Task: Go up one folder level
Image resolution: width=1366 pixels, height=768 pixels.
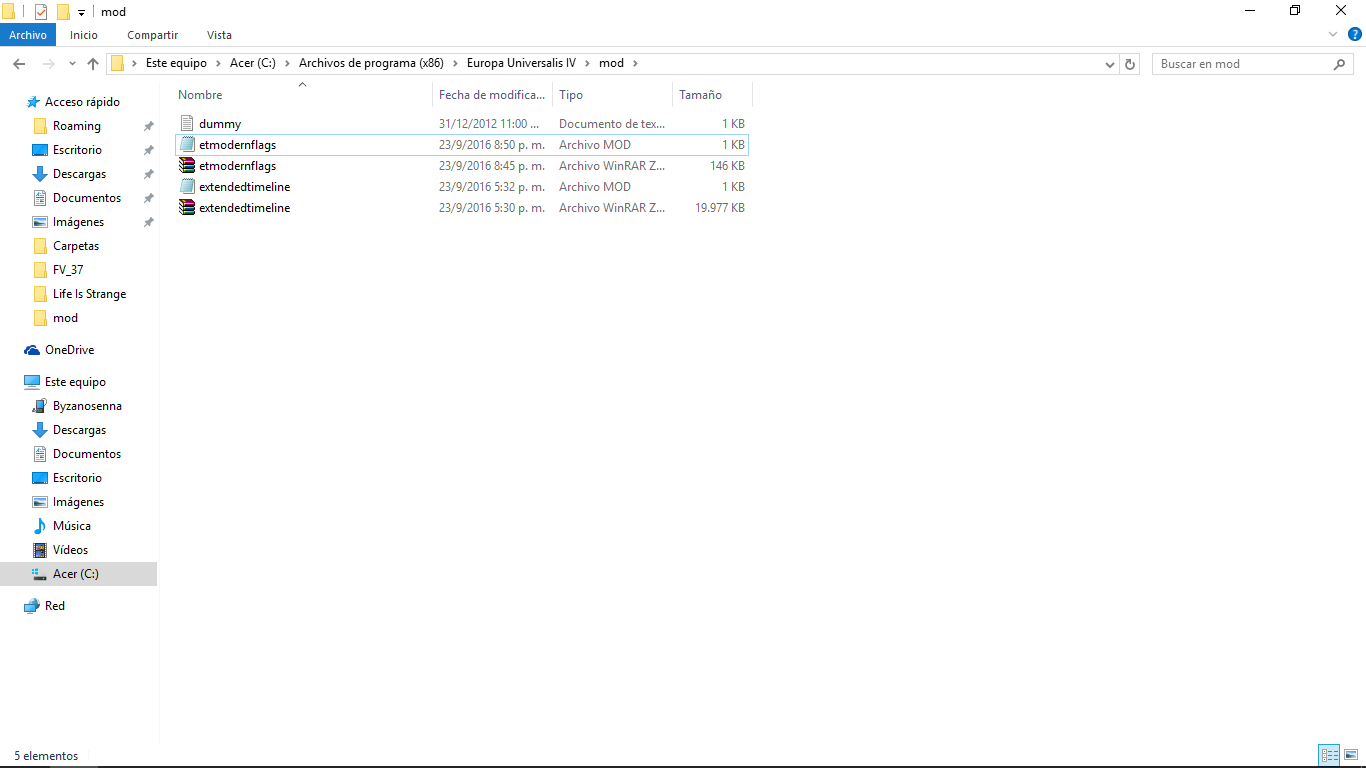Action: [93, 63]
